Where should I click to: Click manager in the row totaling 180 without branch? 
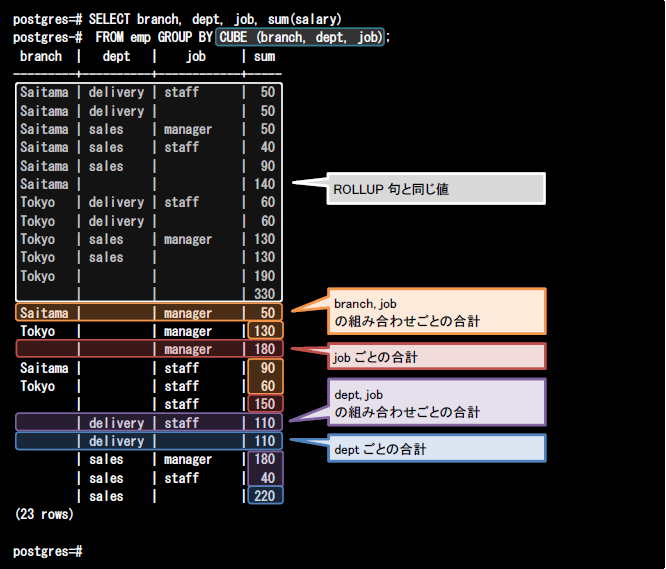188,349
